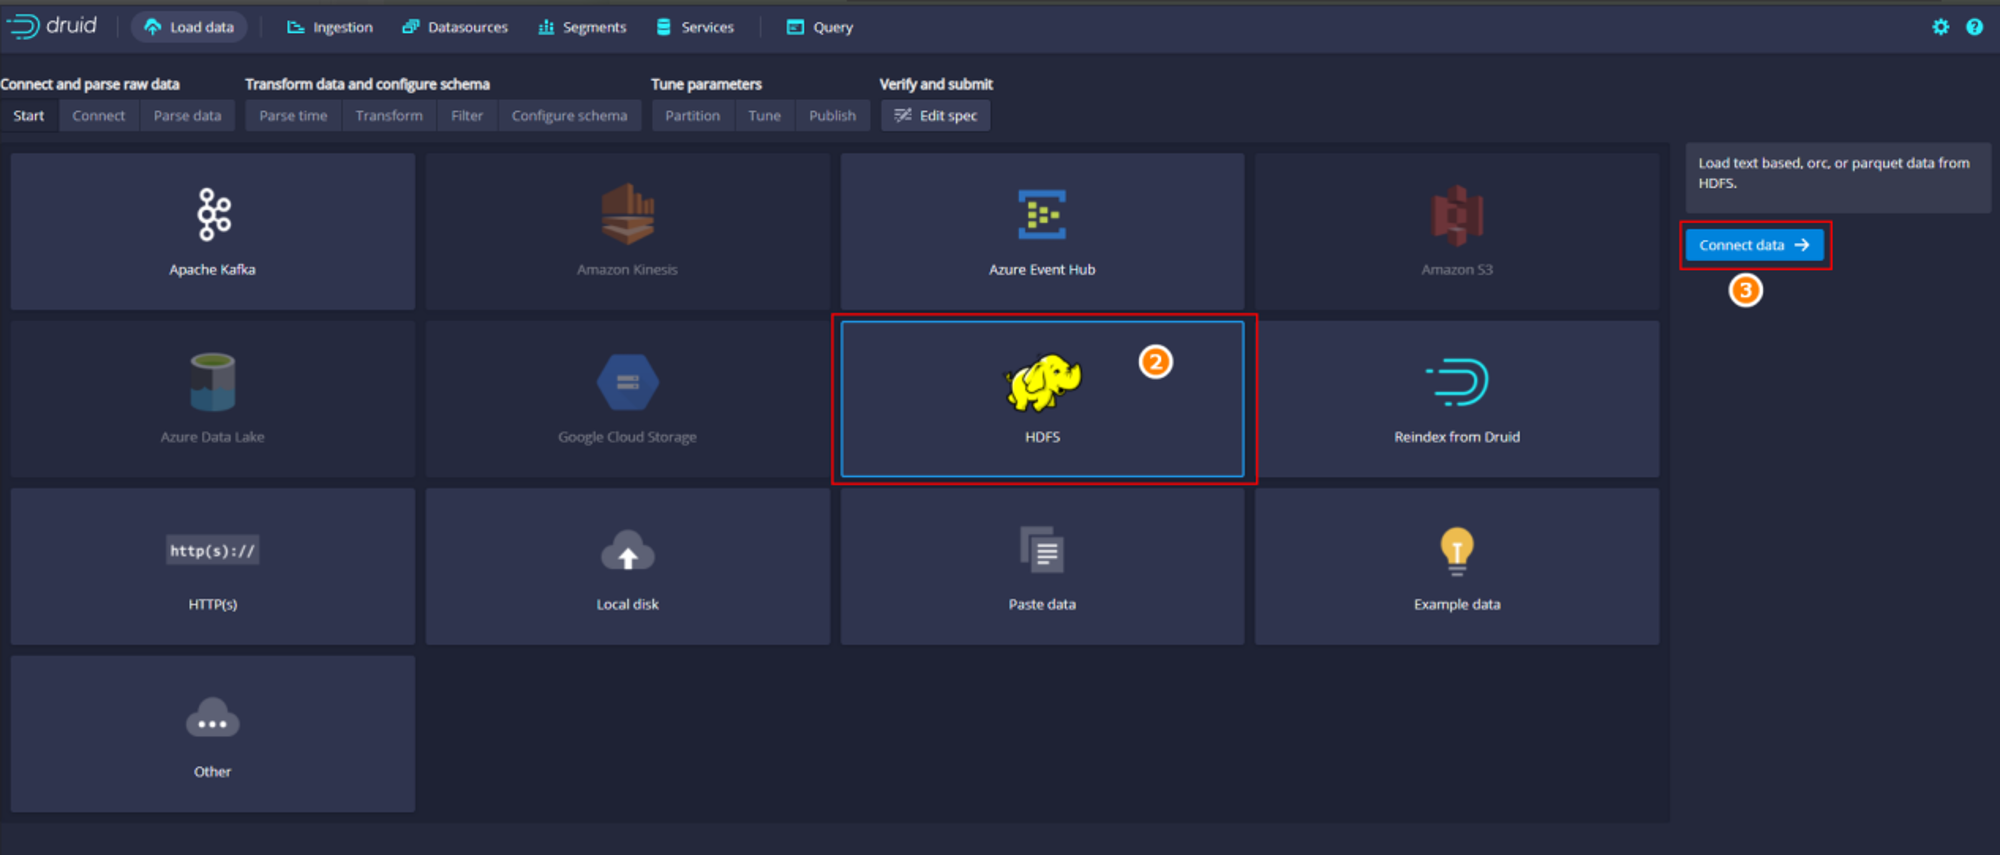Open the Edit spec step
Image resolution: width=2000 pixels, height=855 pixels.
936,115
